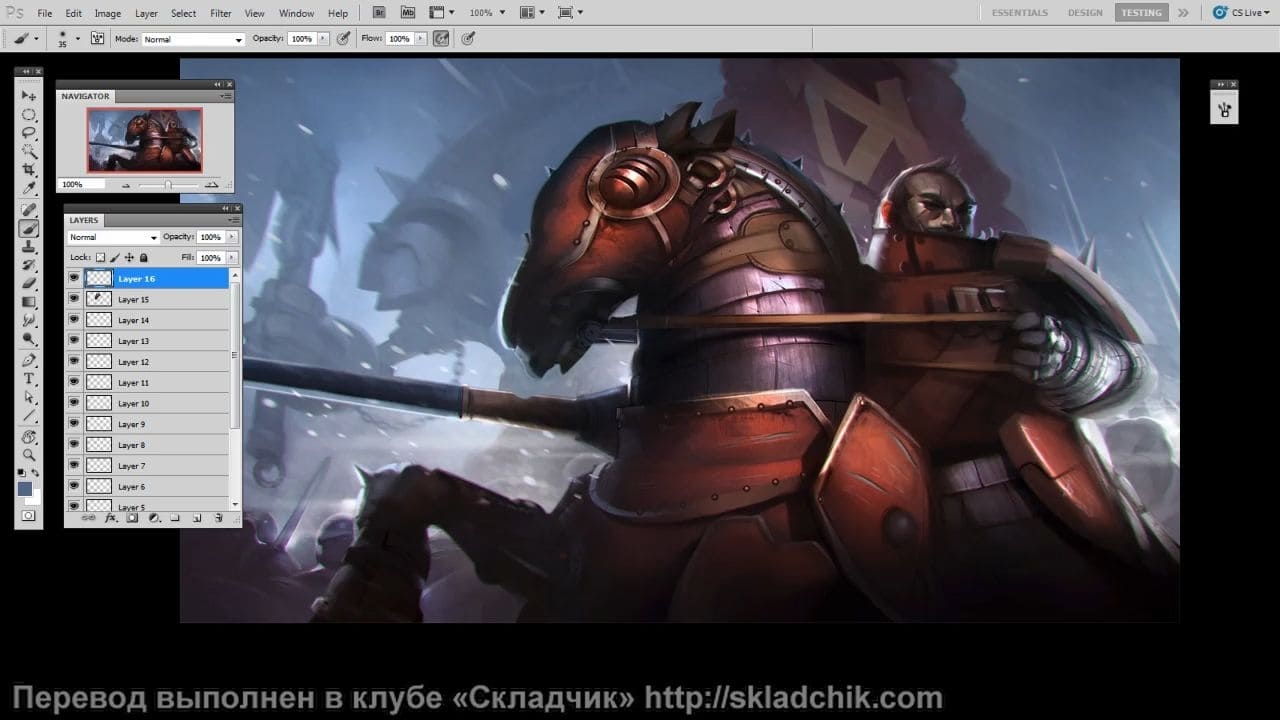This screenshot has width=1280, height=720.
Task: Open the Window menu
Action: tap(296, 13)
